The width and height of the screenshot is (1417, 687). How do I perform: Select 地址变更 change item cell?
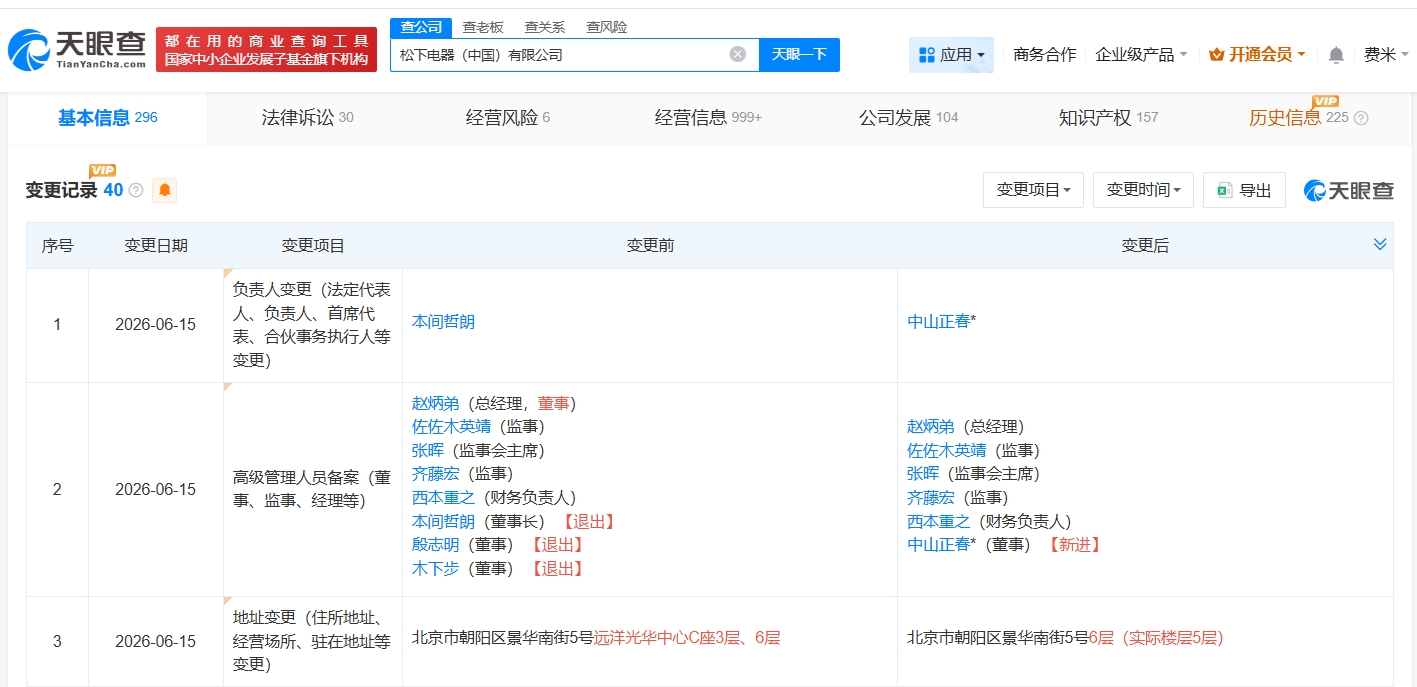click(313, 641)
